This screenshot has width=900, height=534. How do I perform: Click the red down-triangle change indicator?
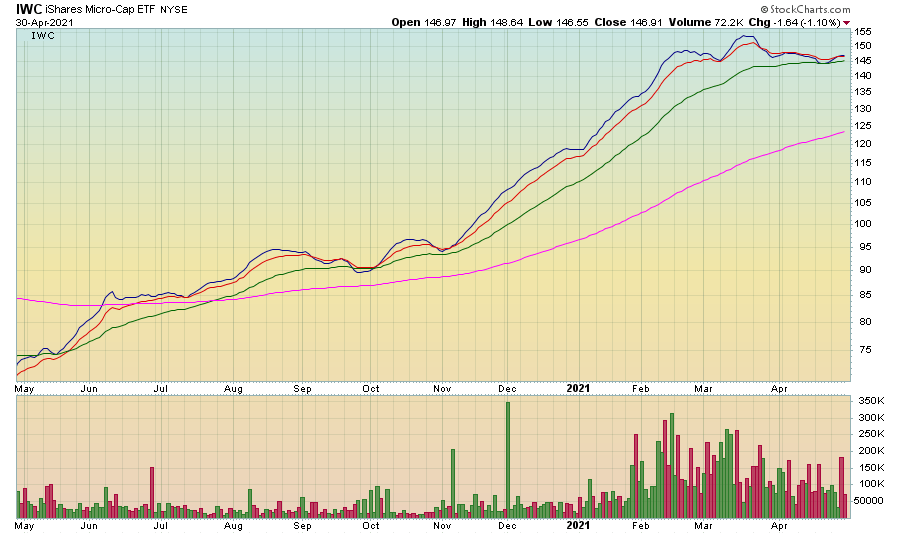click(847, 23)
